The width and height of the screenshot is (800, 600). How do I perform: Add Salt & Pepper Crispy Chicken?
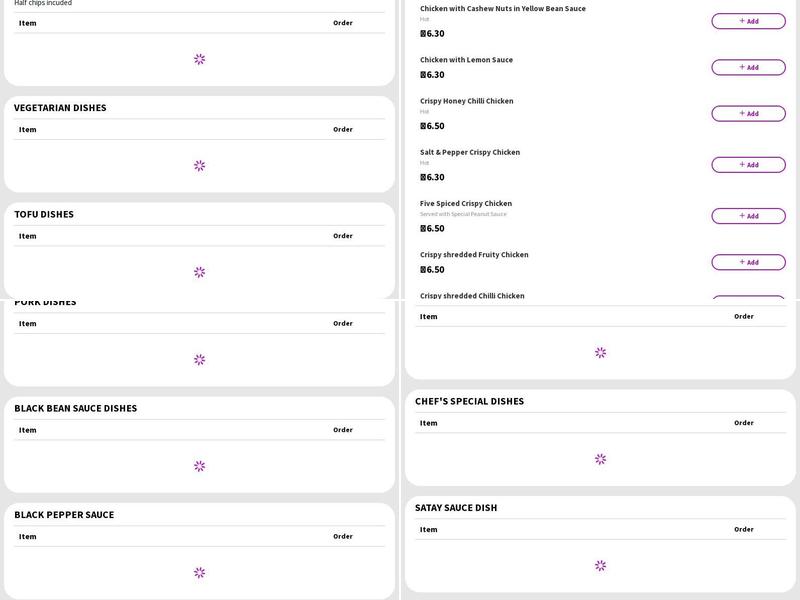coord(748,165)
